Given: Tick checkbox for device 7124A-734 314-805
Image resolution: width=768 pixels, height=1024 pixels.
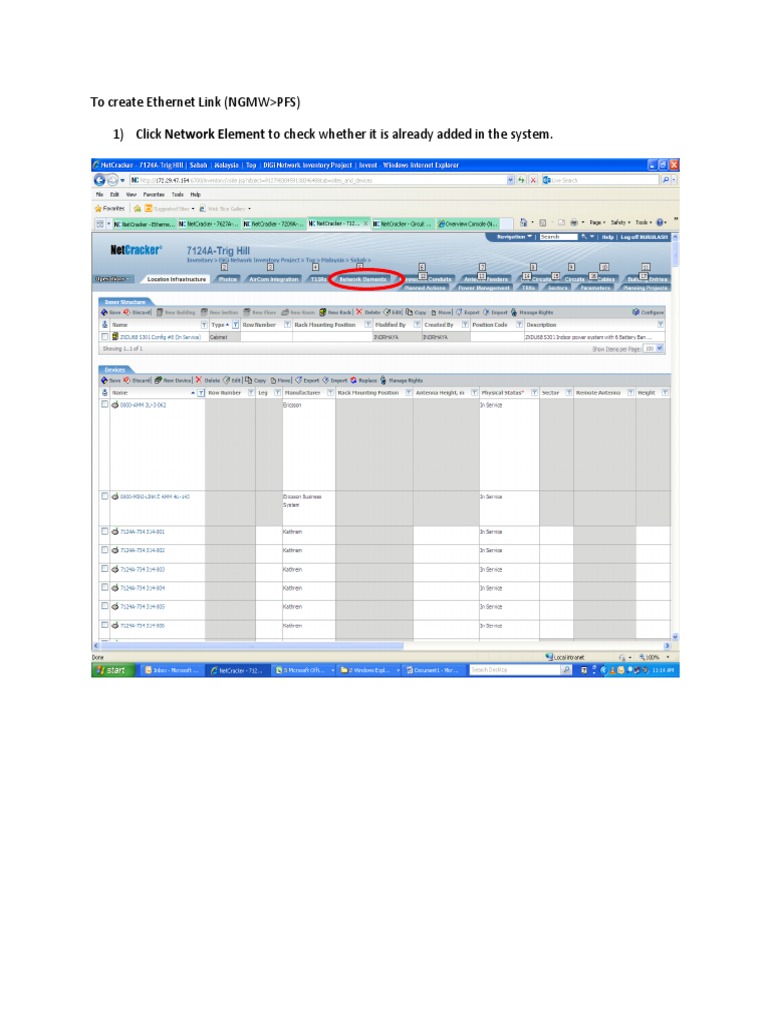Looking at the screenshot, I should point(104,606).
